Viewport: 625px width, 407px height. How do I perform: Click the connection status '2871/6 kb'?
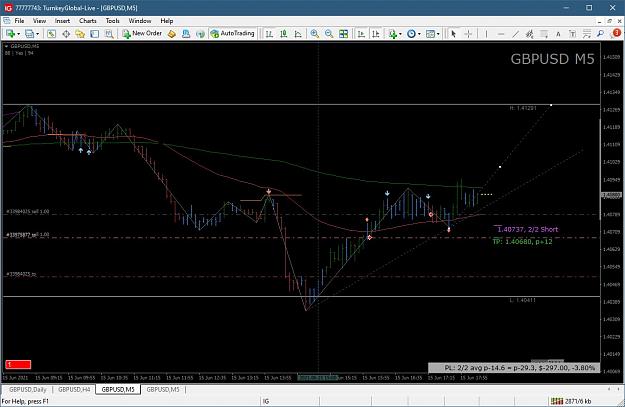click(x=570, y=401)
